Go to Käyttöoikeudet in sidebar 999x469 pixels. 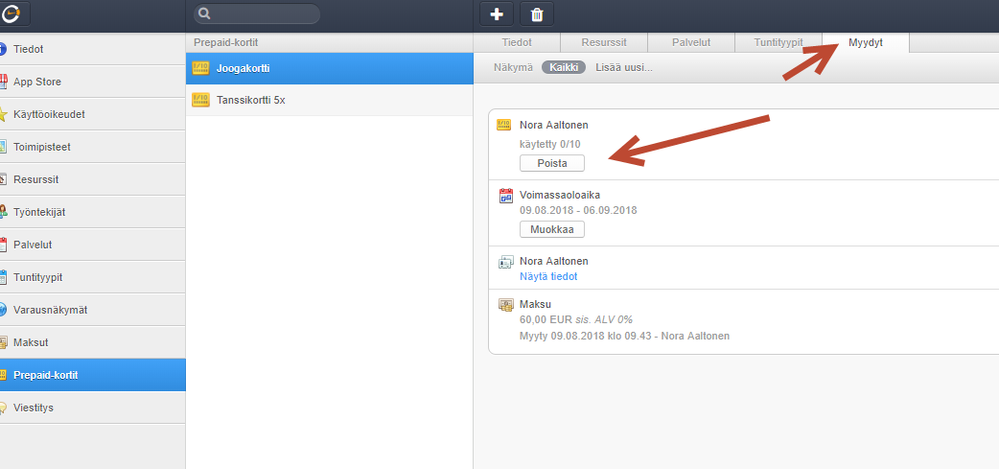click(x=92, y=115)
